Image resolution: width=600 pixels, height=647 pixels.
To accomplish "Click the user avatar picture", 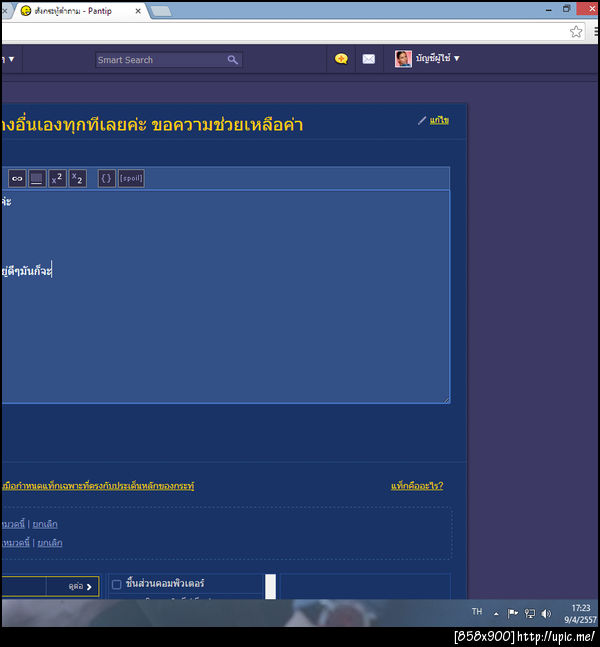I will pos(403,59).
